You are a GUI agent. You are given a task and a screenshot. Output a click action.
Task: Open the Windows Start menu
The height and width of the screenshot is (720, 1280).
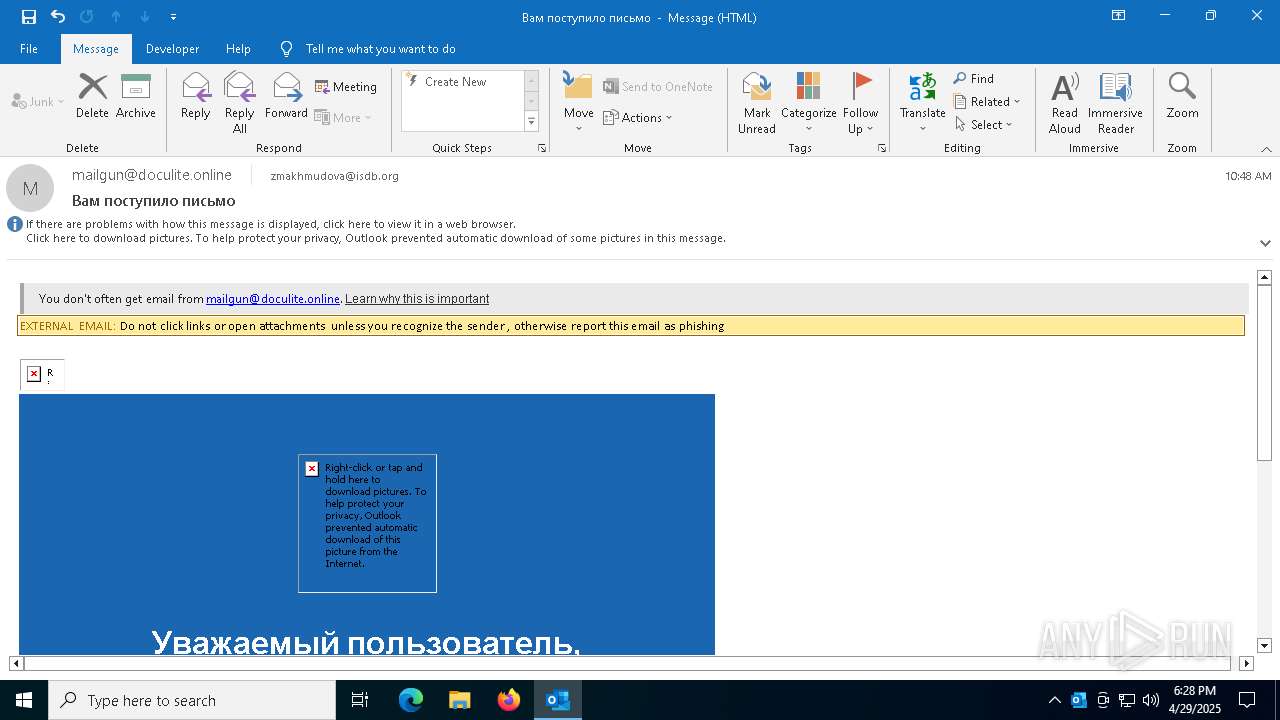coord(24,700)
